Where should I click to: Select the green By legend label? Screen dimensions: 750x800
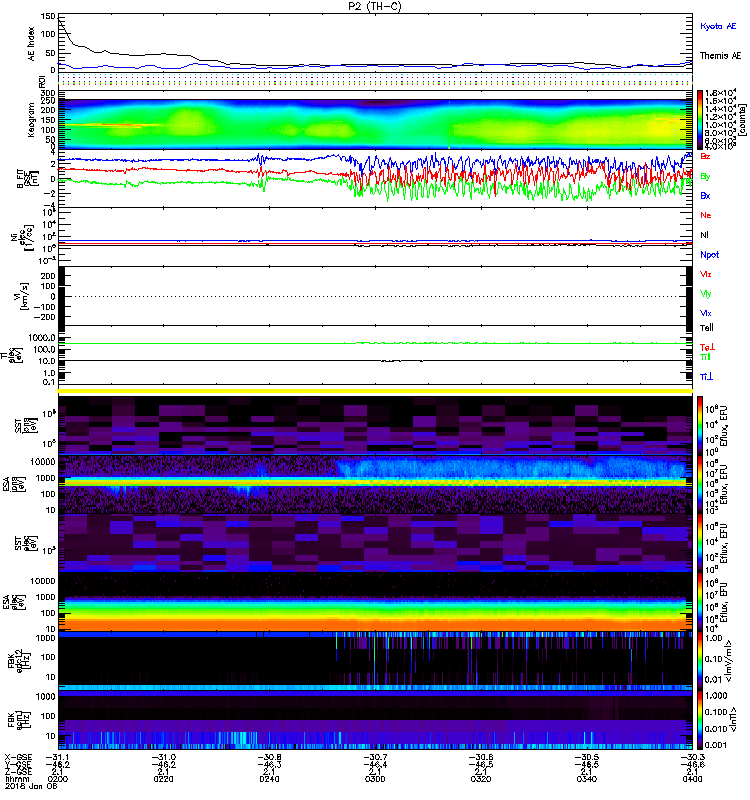[x=705, y=177]
